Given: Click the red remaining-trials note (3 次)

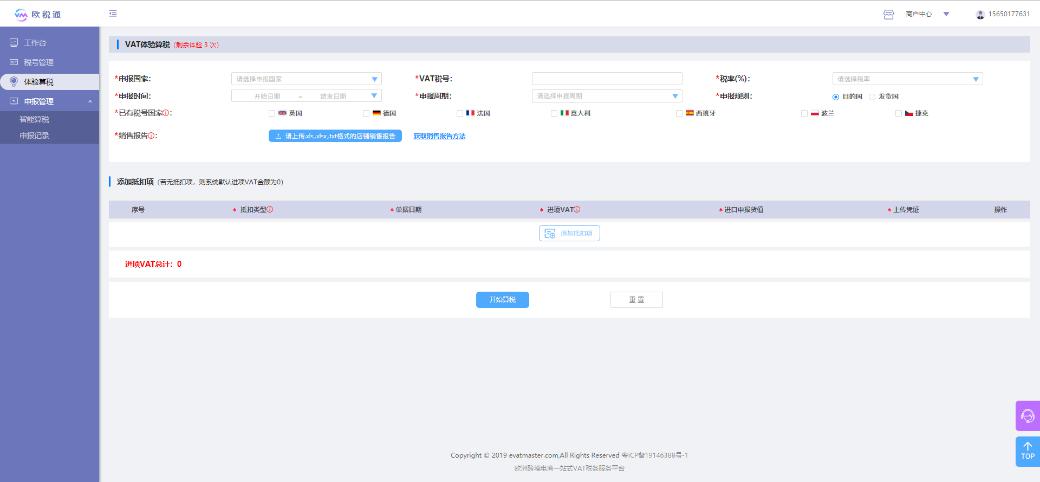Looking at the screenshot, I should point(196,45).
